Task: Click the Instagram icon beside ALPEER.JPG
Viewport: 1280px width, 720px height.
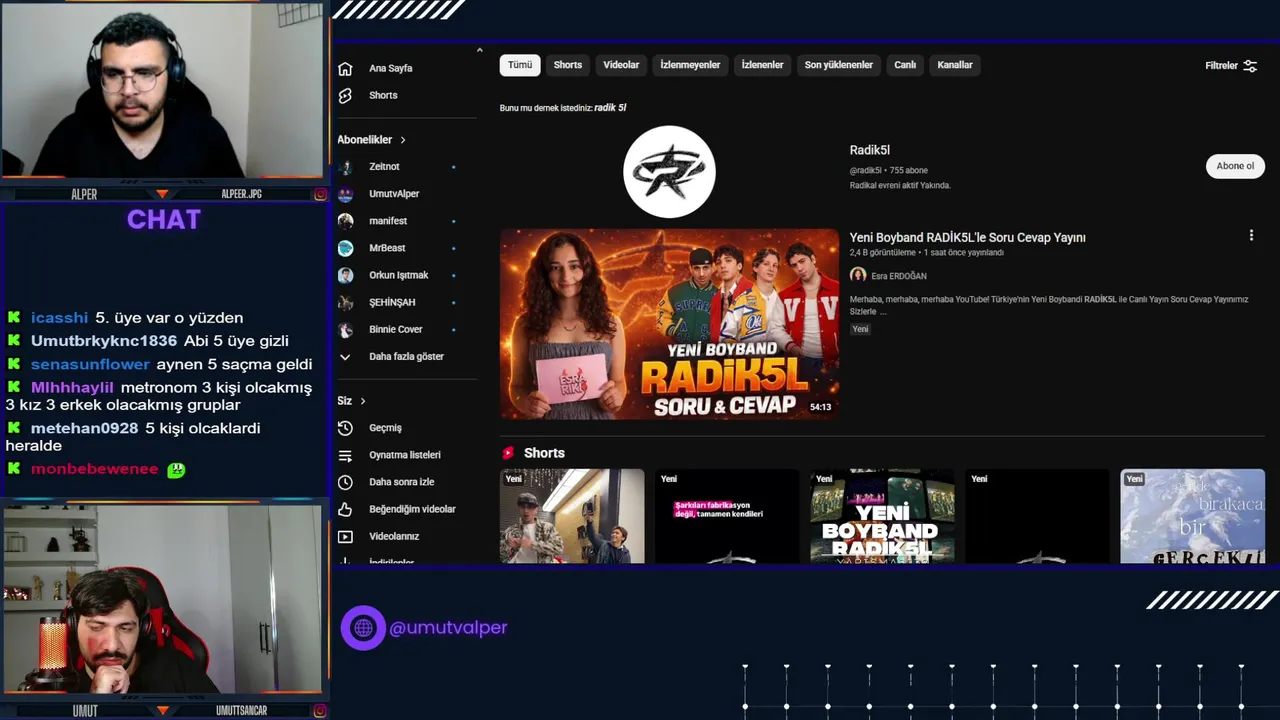Action: 321,194
